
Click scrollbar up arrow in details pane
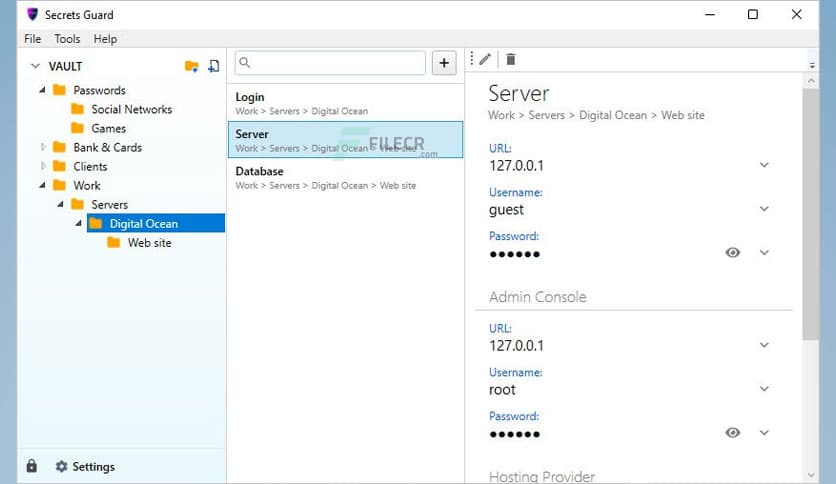tap(811, 81)
